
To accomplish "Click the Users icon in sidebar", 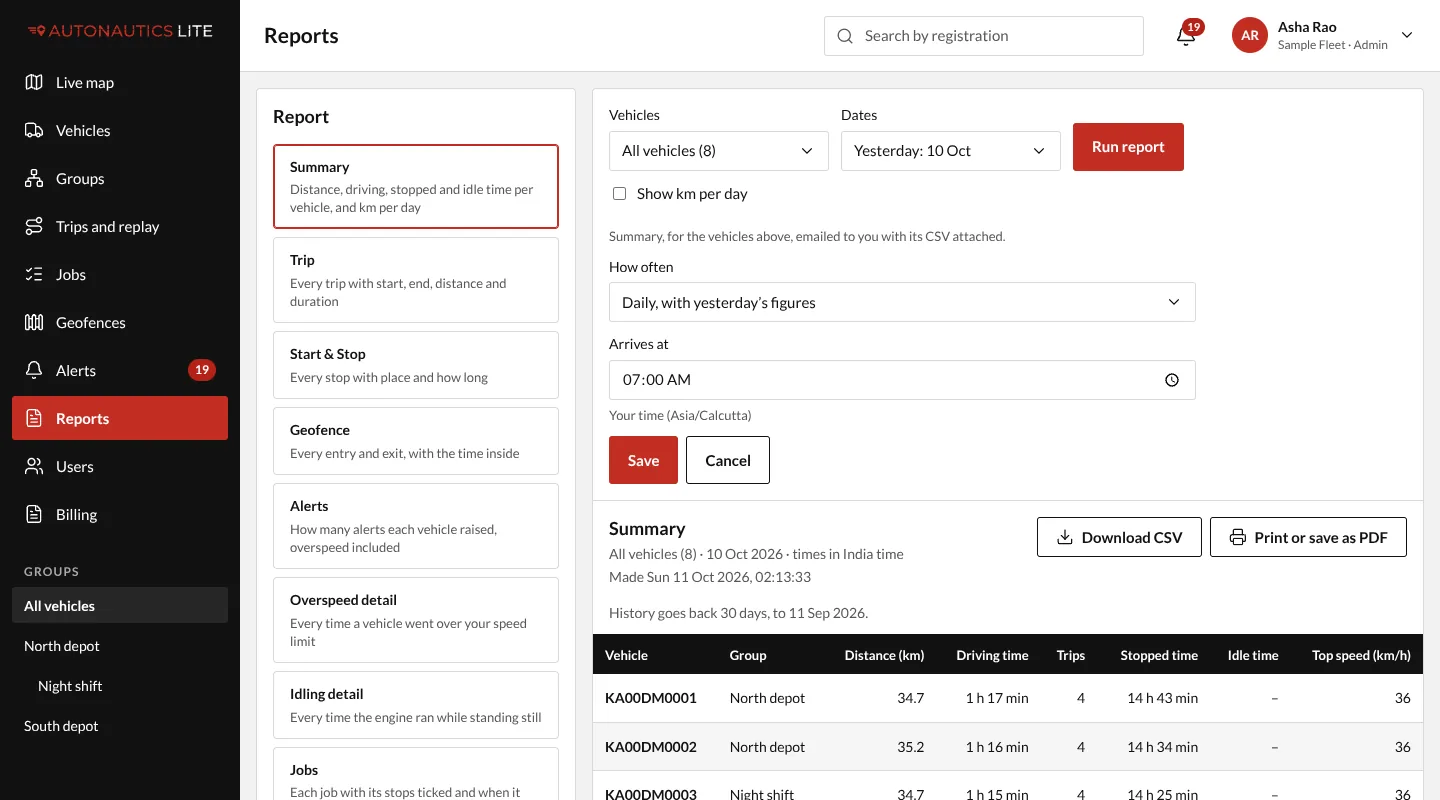I will (x=34, y=467).
